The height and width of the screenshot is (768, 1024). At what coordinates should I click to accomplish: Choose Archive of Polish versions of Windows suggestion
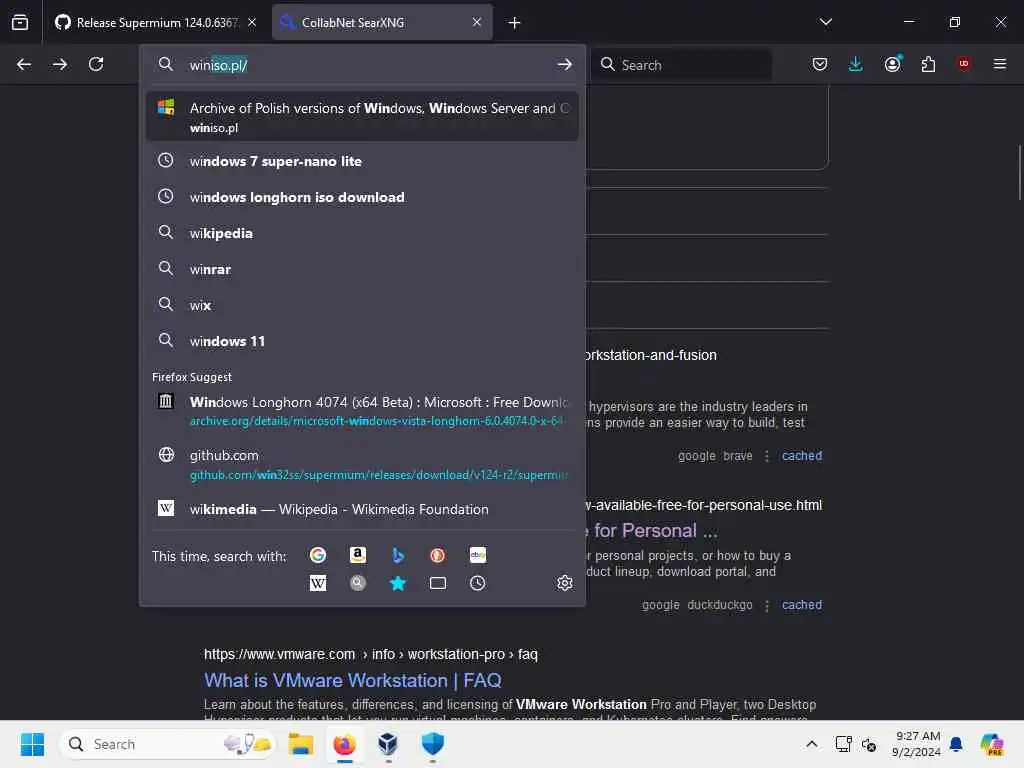(362, 117)
